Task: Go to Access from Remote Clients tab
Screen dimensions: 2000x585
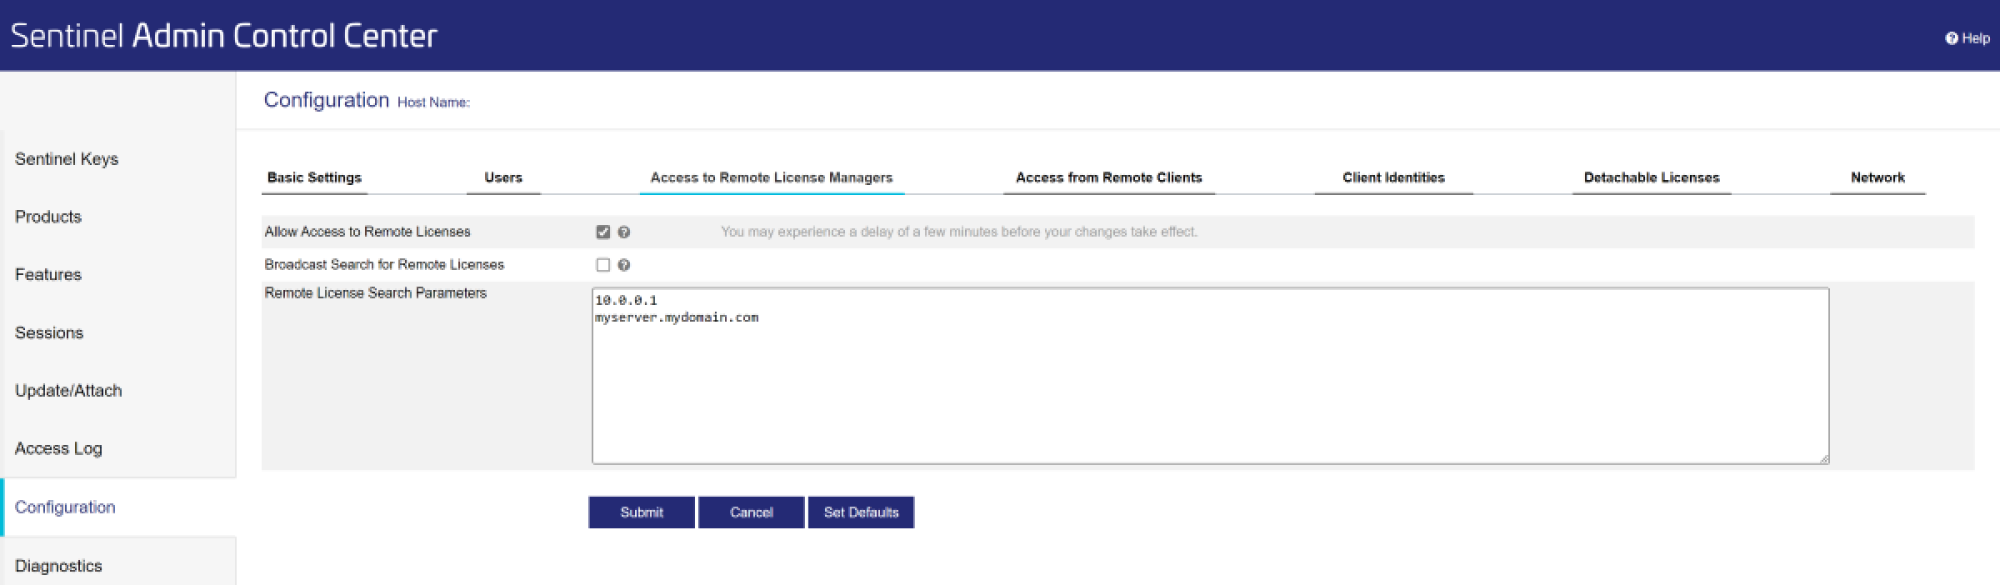Action: [1108, 178]
